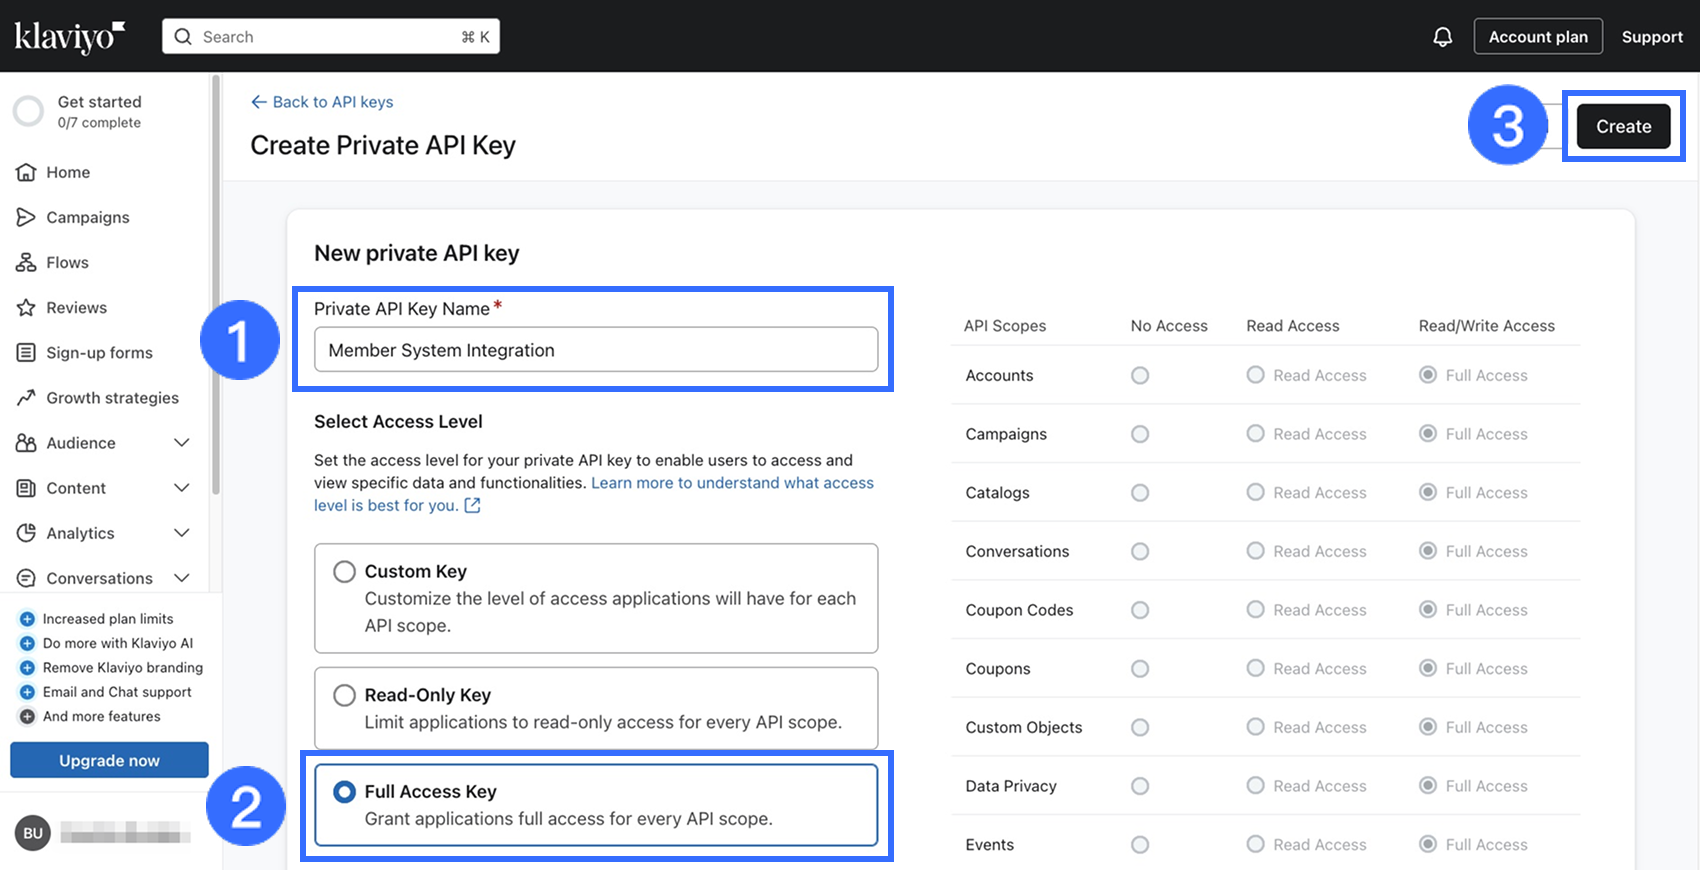
Task: Click the Flows icon in sidebar
Action: [x=26, y=262]
